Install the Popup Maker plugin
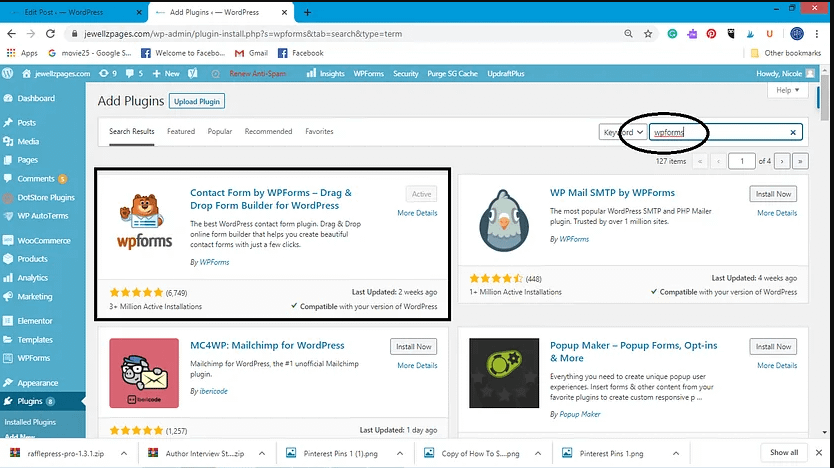Image resolution: width=834 pixels, height=468 pixels. (x=773, y=347)
